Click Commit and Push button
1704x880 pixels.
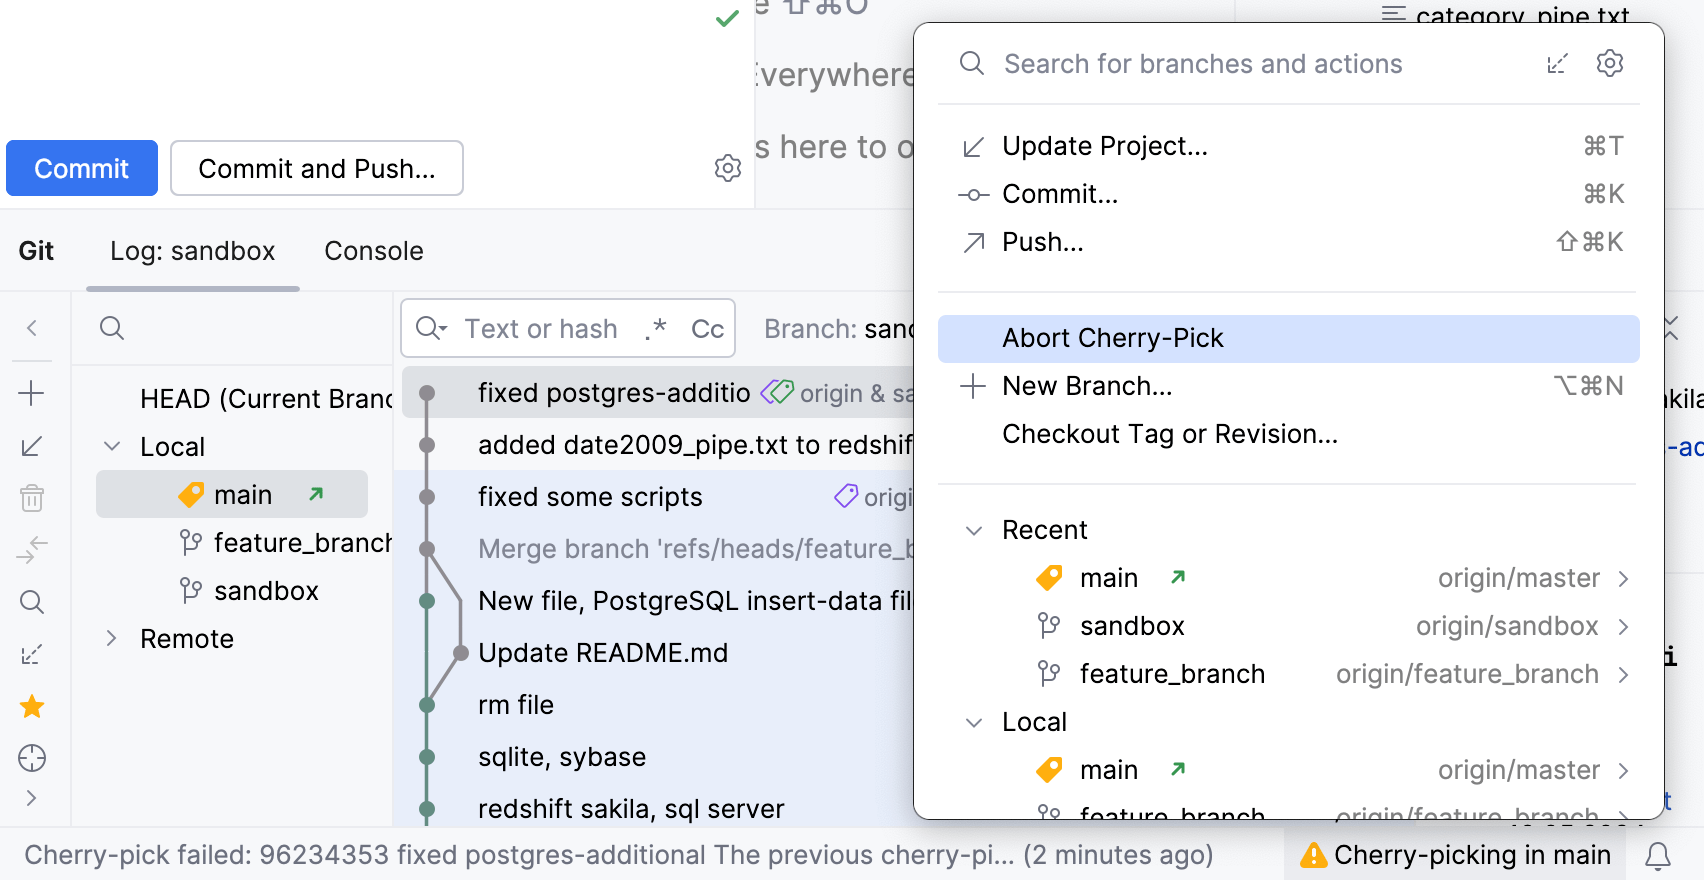(316, 168)
